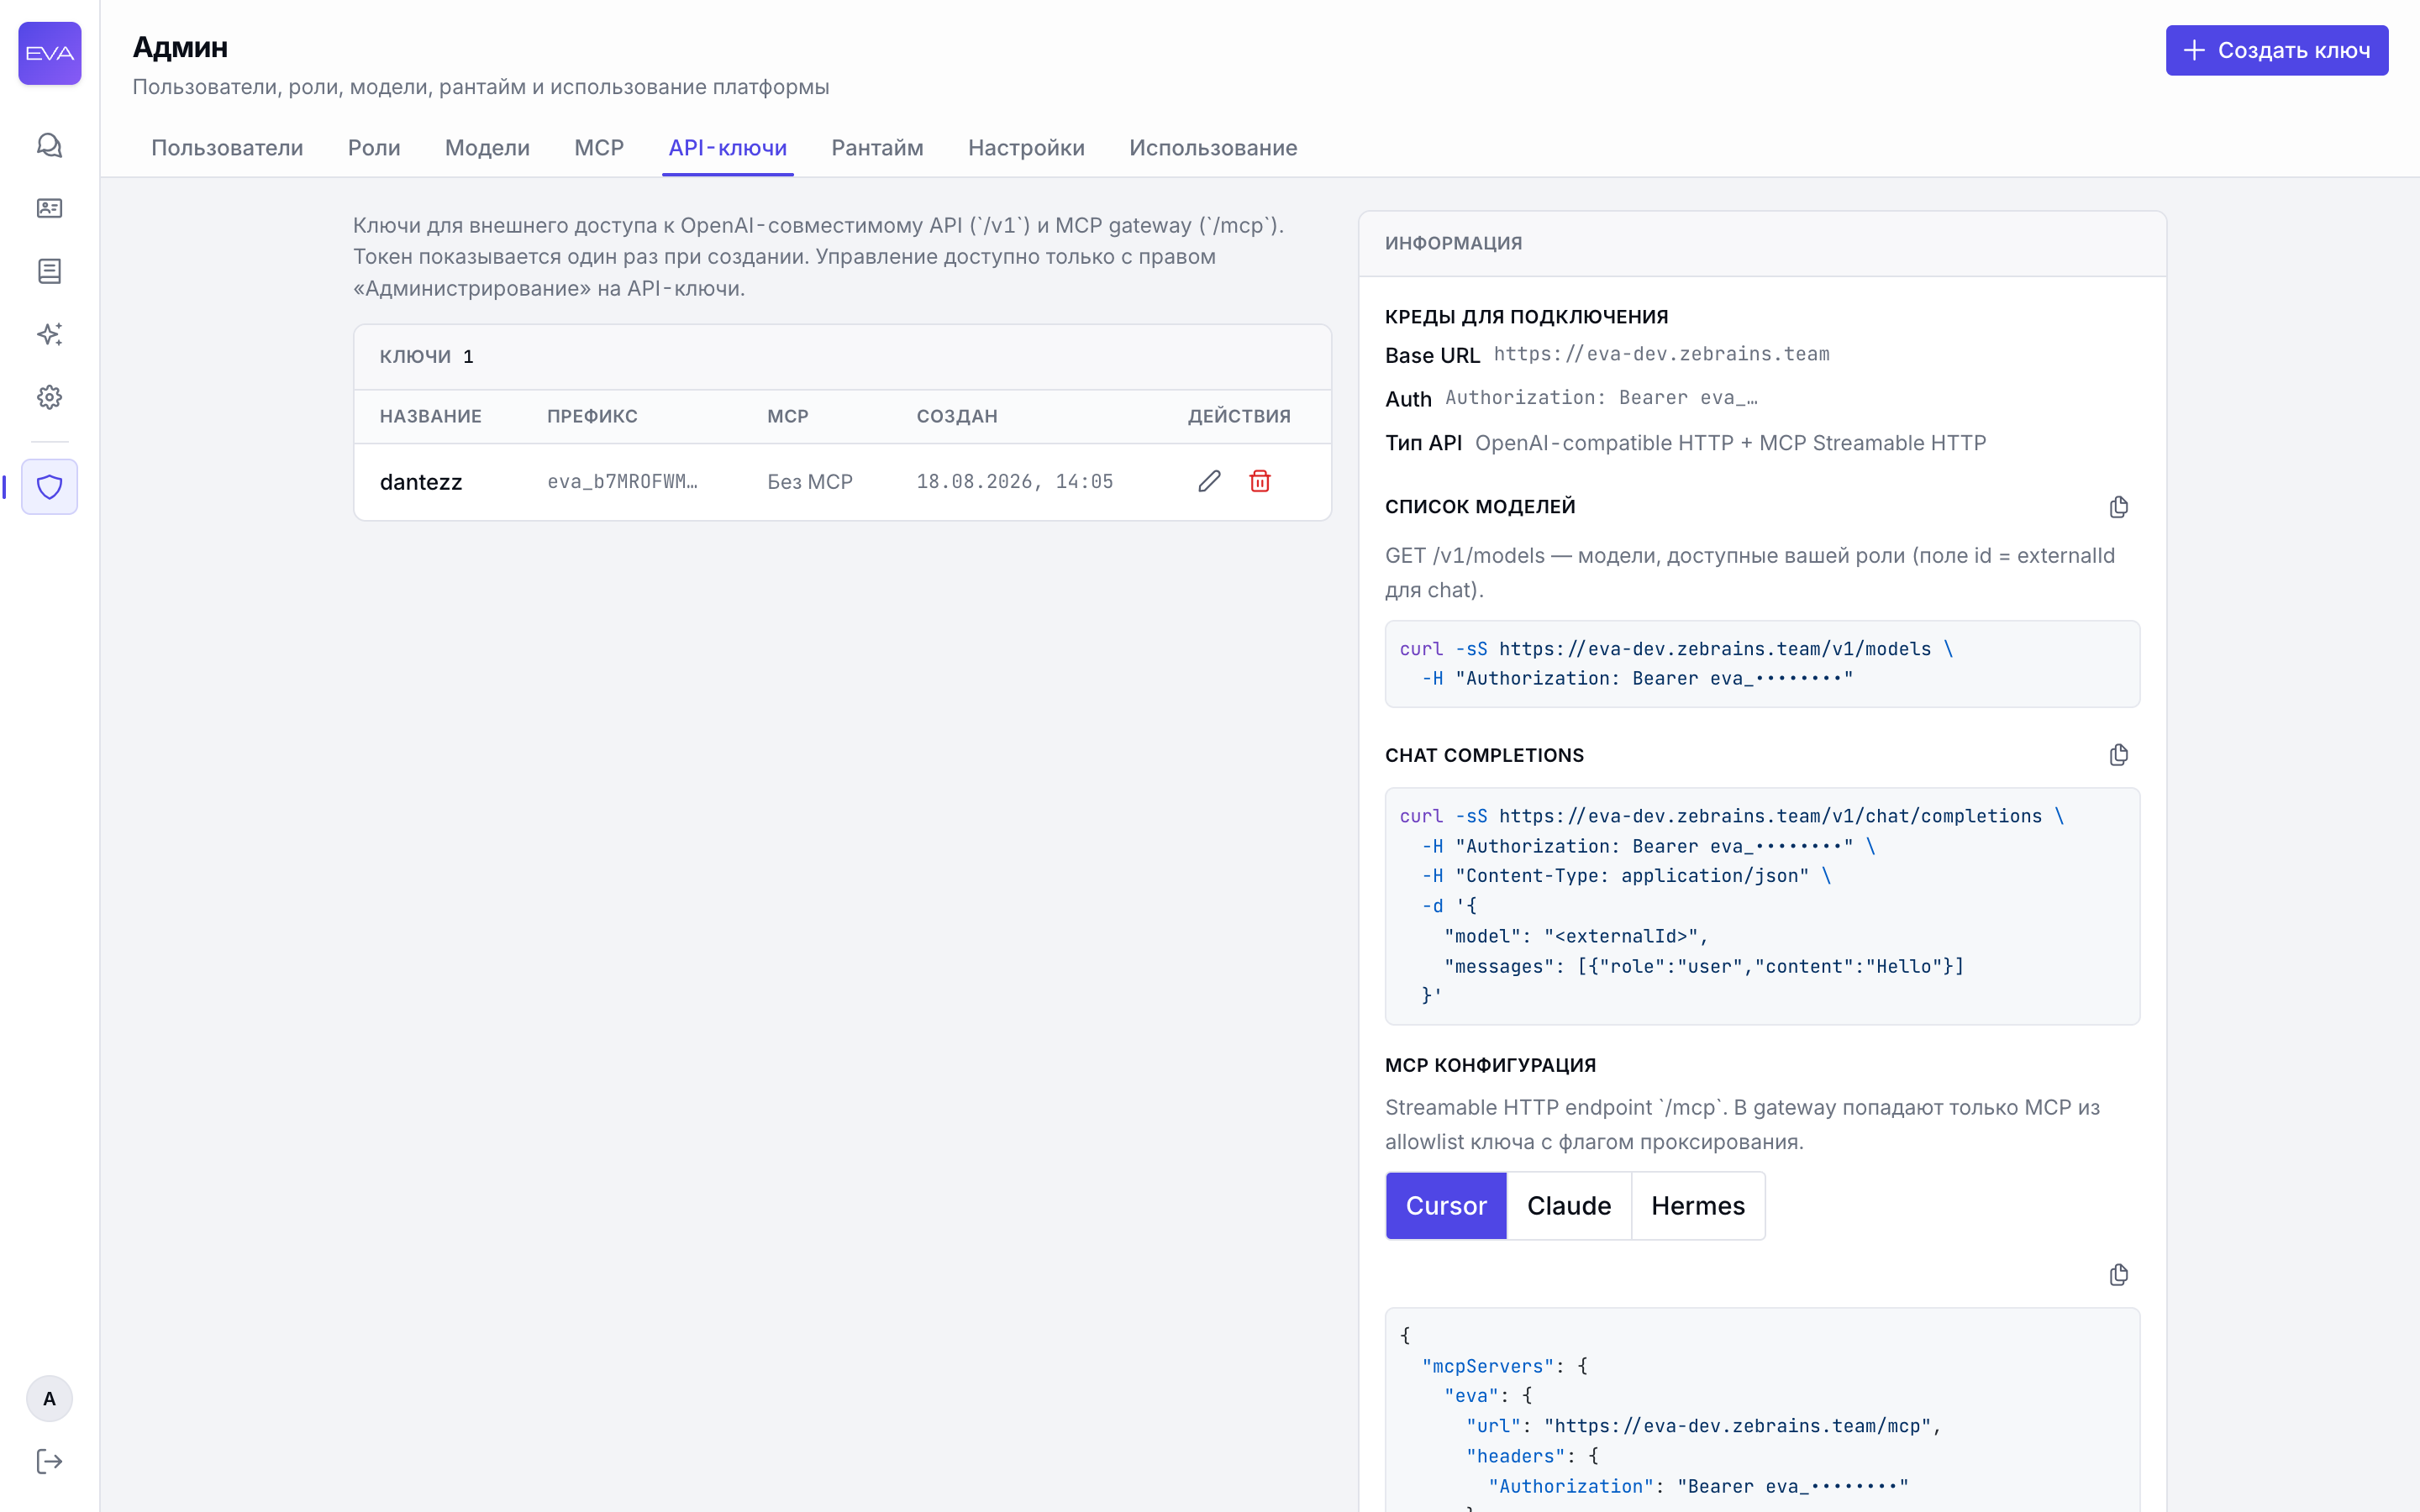Switch to the Модели tab
This screenshot has height=1512, width=2420.
(x=487, y=148)
